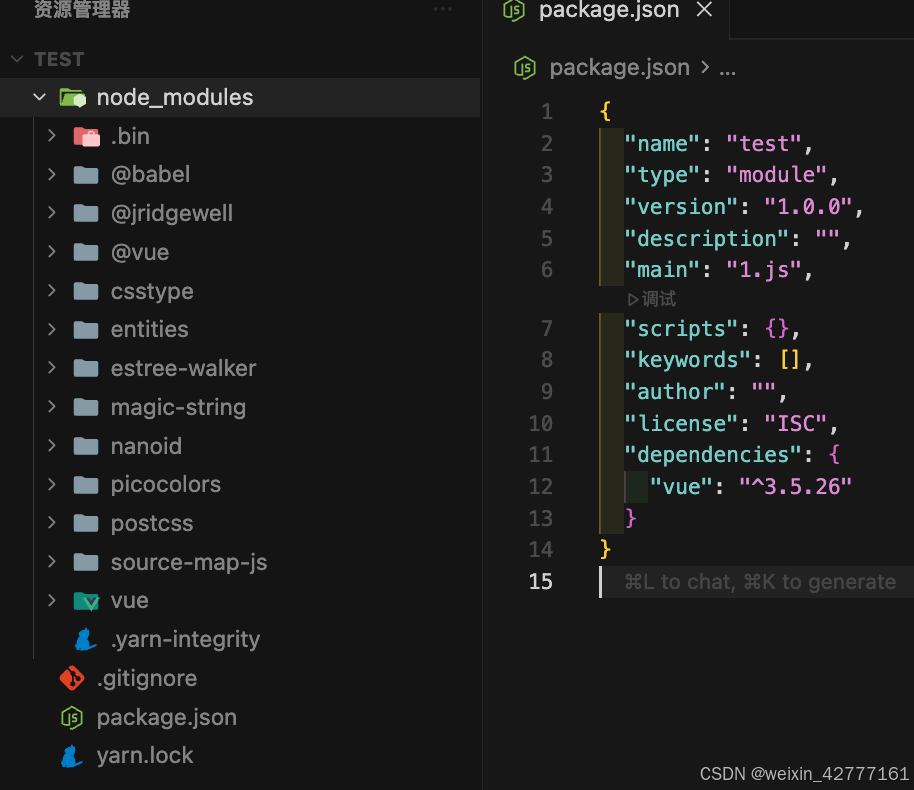Screen dimensions: 914x790
Task: Click the "name" key on line 2
Action: coord(662,143)
